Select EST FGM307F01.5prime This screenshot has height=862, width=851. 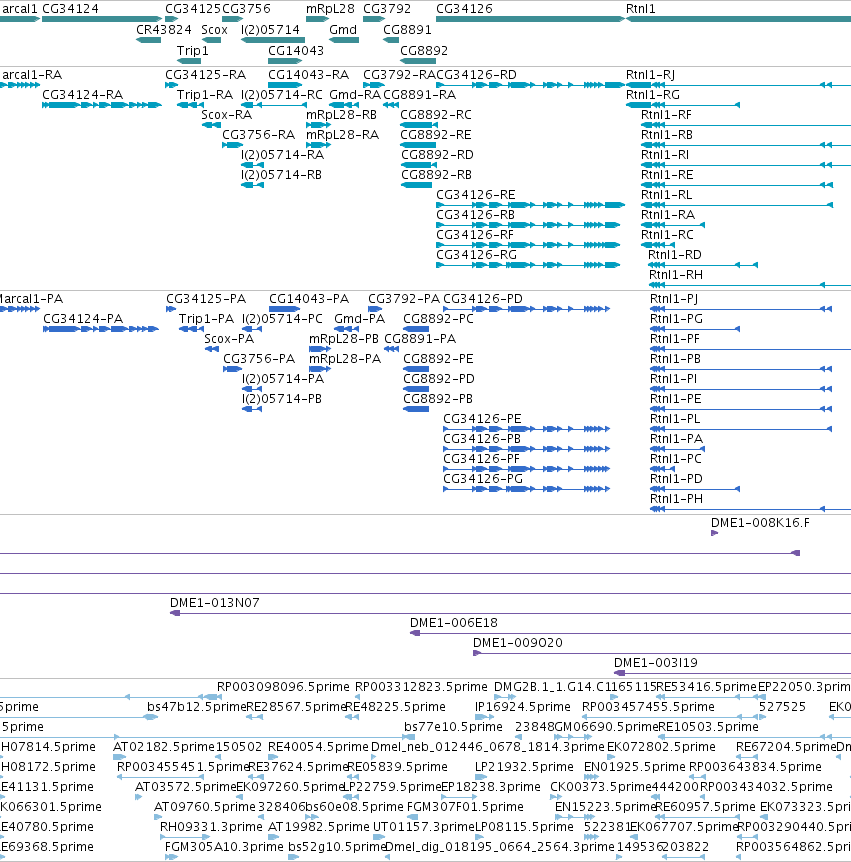pos(465,806)
